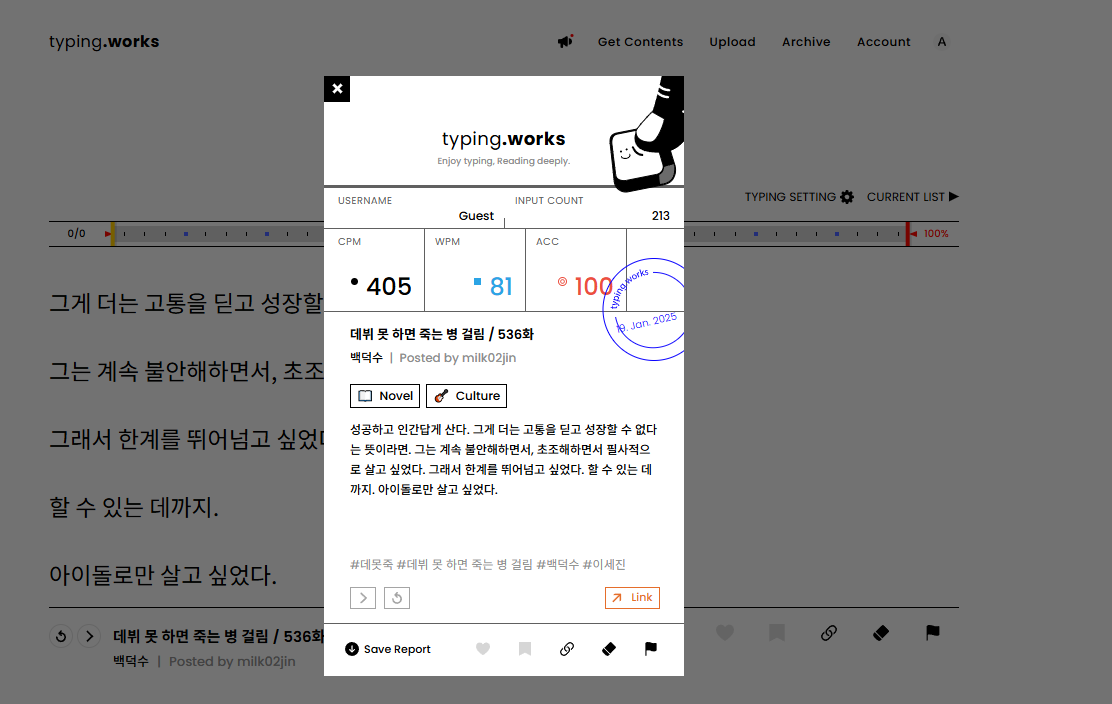The height and width of the screenshot is (704, 1112).
Task: Click background line 할 수 있는 데까지.
Action: click(134, 507)
